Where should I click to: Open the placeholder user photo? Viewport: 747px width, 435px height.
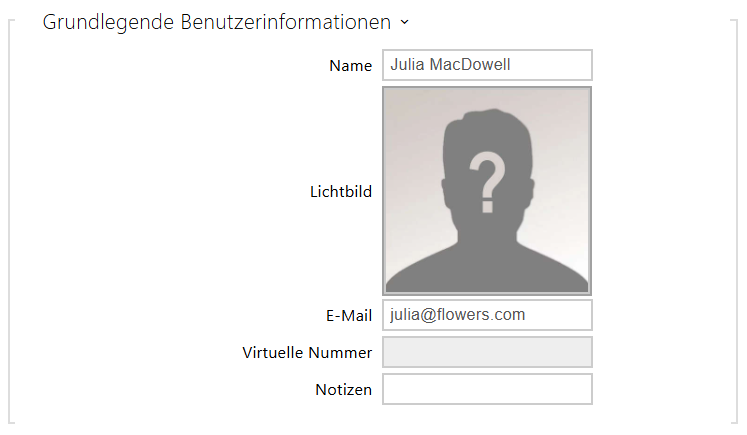click(487, 190)
